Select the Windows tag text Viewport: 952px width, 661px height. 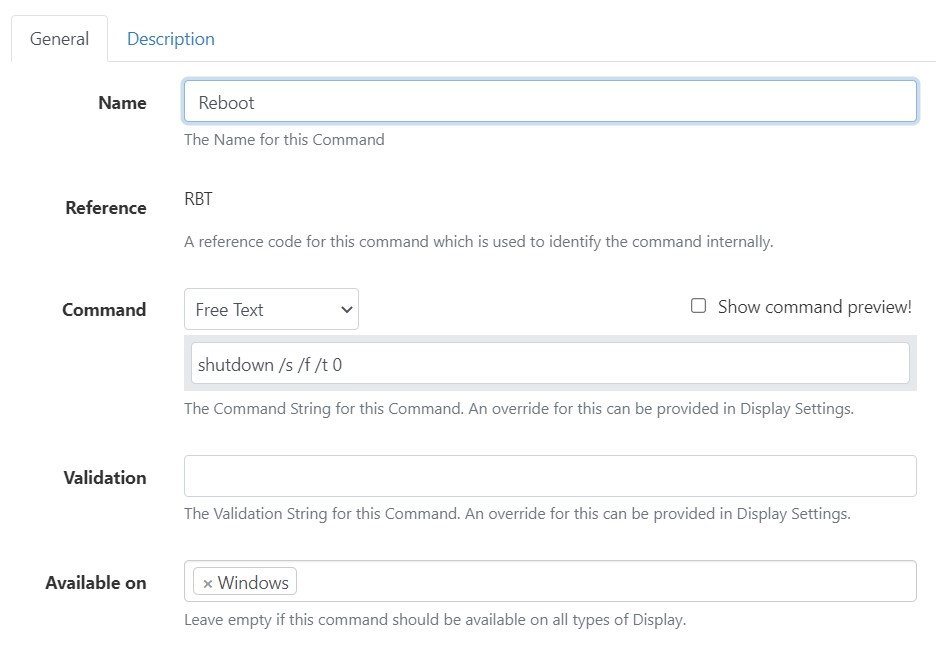[253, 583]
